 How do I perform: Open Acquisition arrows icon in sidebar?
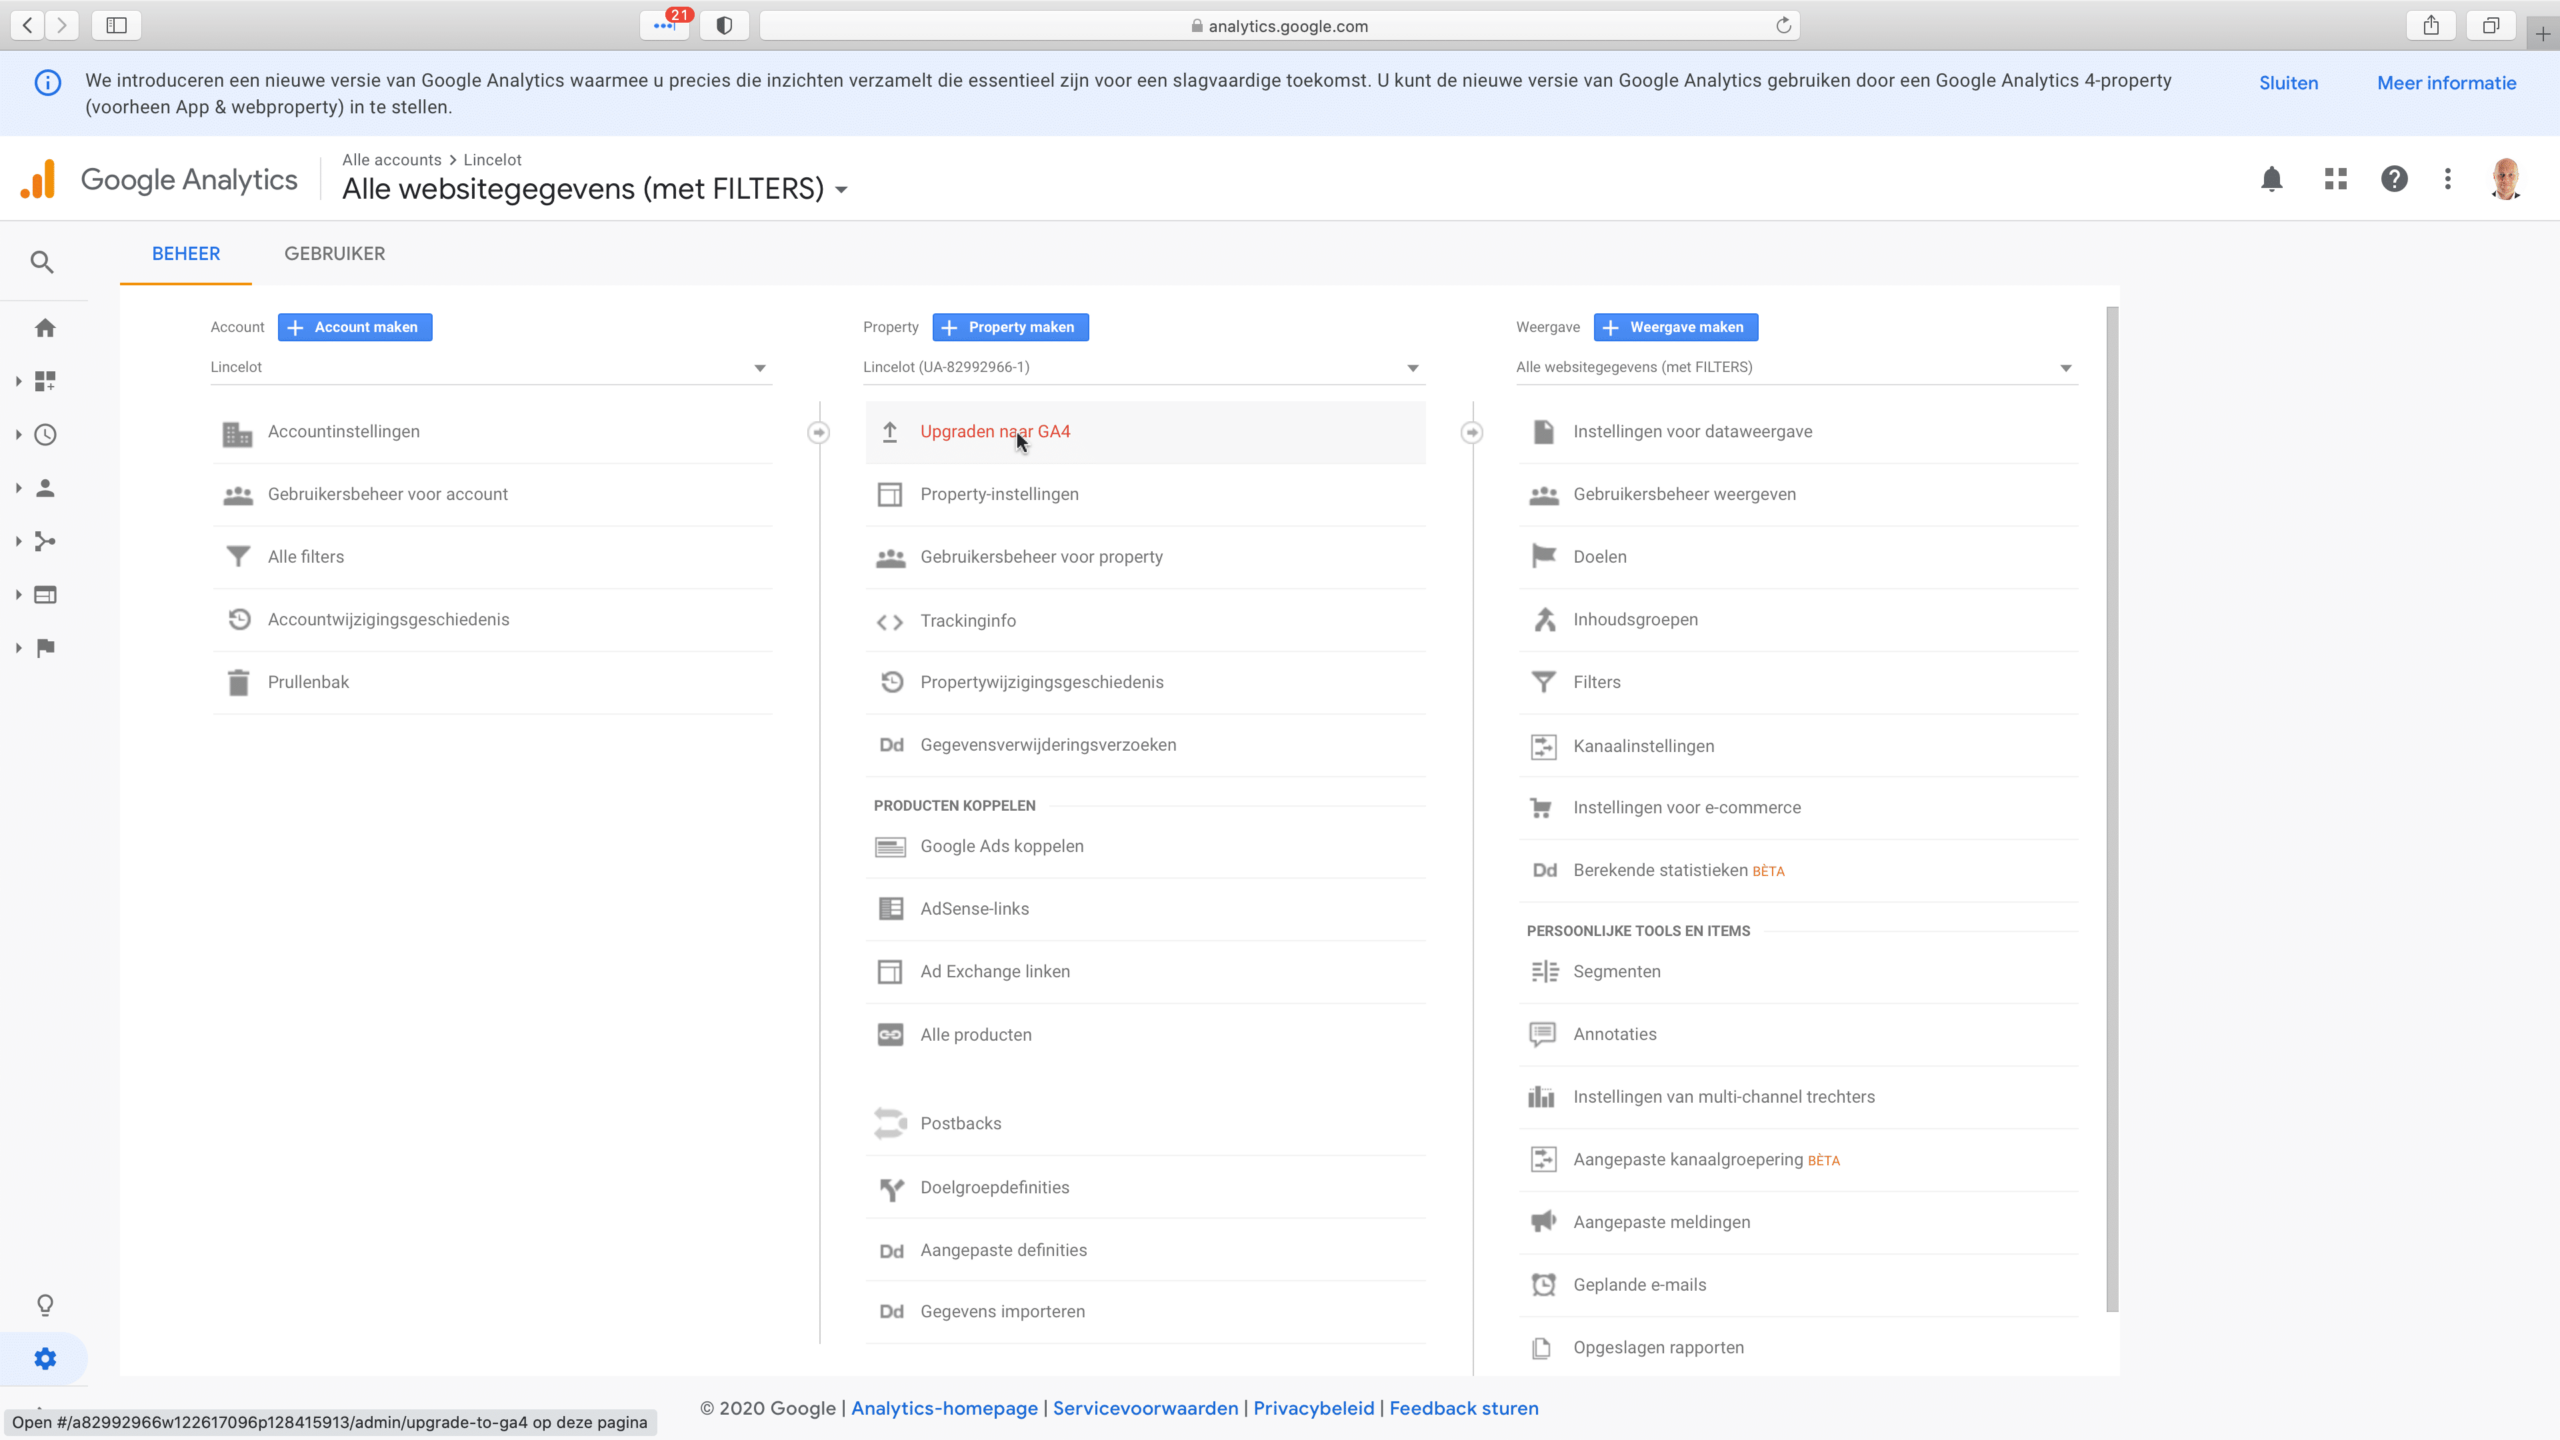(45, 541)
